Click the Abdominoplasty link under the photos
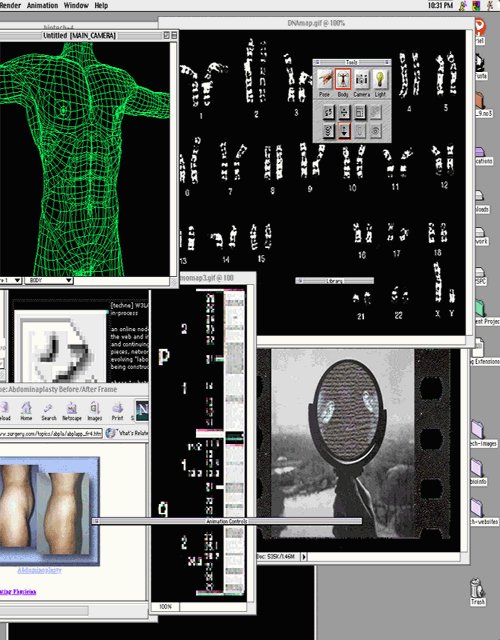Viewport: 500px width, 640px height. tap(40, 570)
